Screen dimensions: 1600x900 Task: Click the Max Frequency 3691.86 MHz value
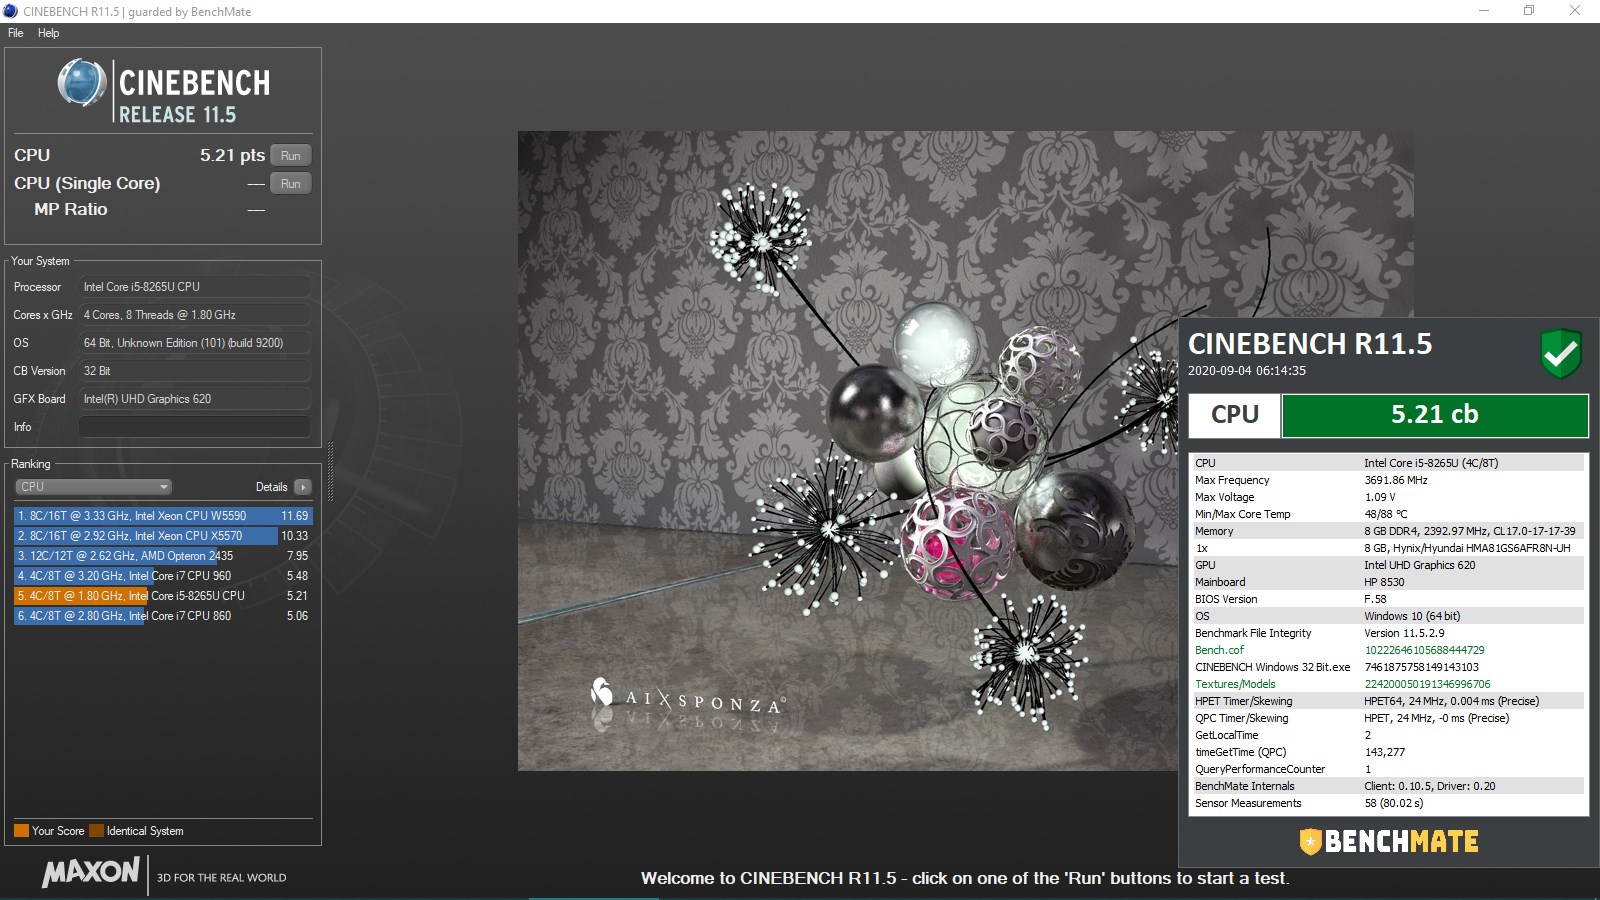pos(1396,480)
